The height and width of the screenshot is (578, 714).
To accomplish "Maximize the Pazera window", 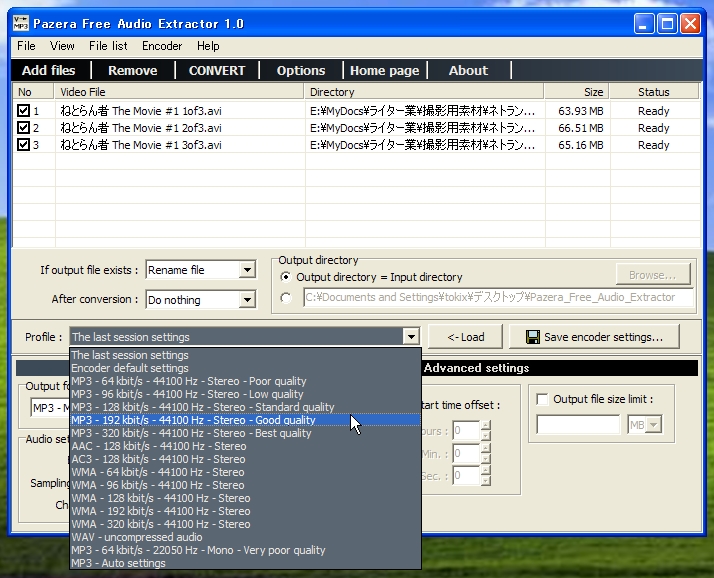I will point(667,23).
